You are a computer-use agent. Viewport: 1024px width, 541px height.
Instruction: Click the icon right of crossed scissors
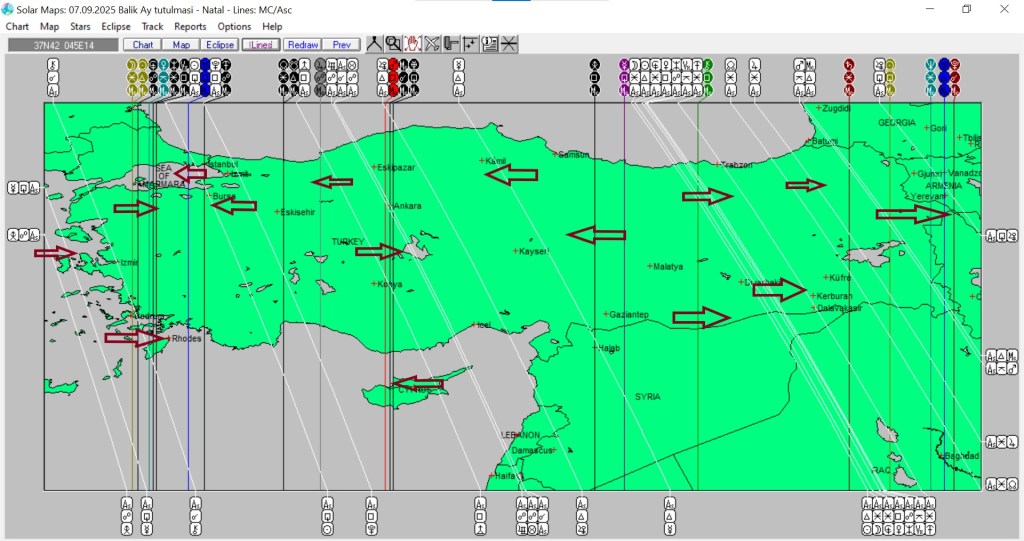pyautogui.click(x=451, y=44)
